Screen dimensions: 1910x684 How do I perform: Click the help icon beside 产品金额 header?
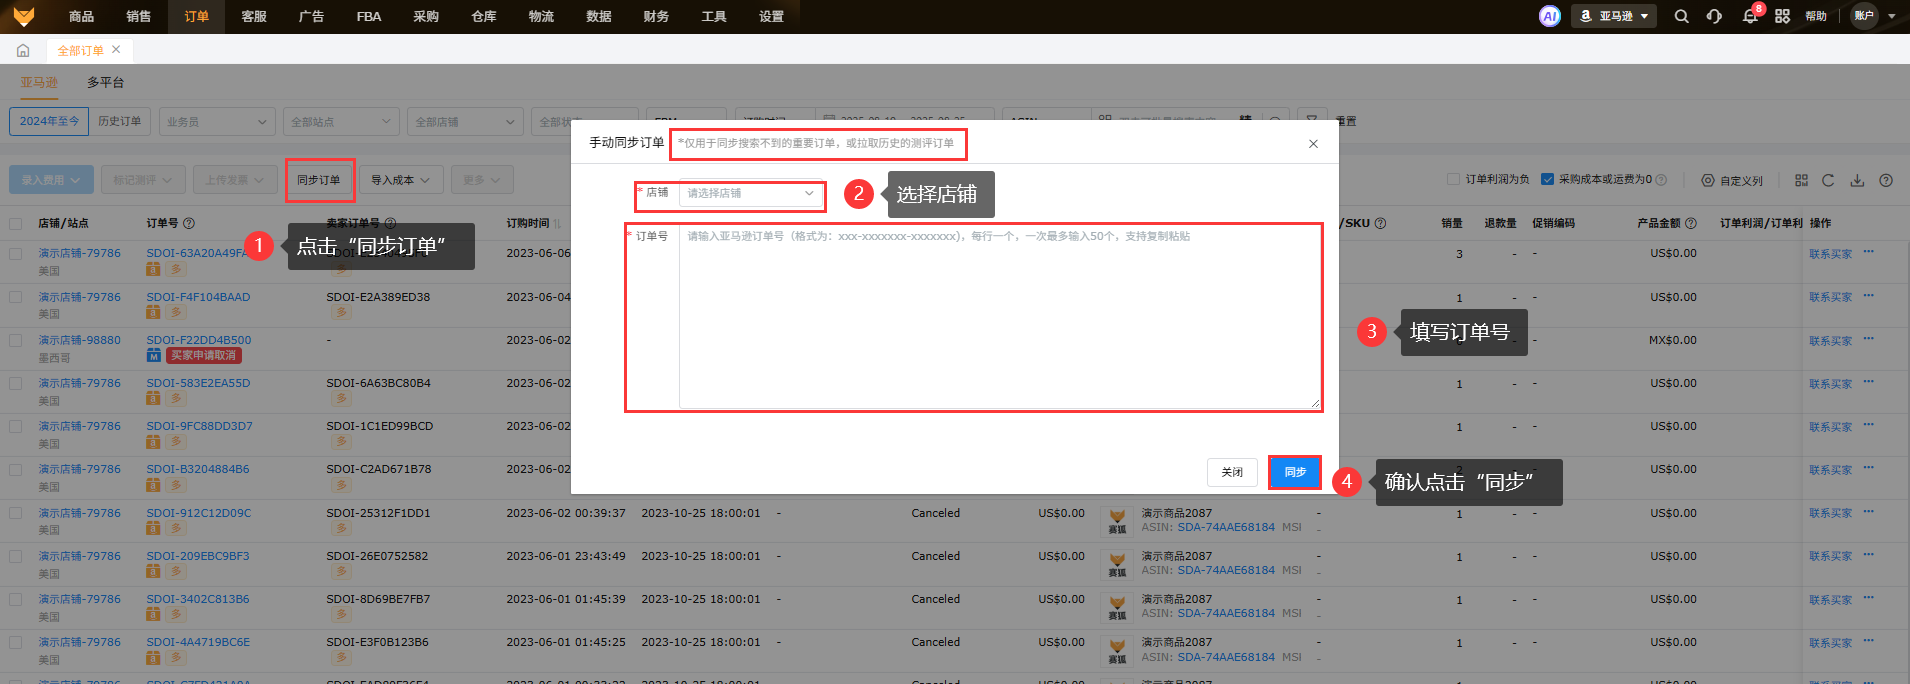click(1691, 223)
